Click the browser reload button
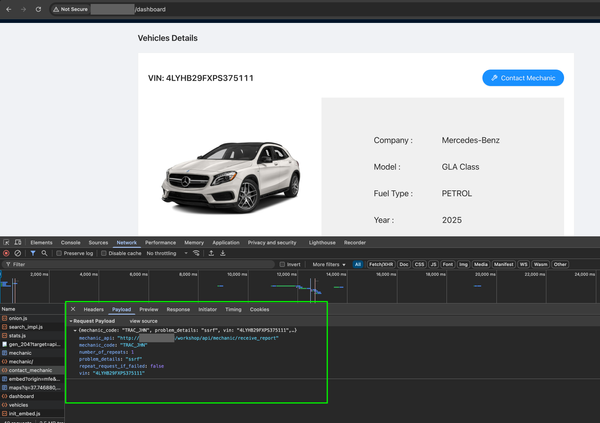Viewport: 600px width, 423px height. tap(38, 8)
